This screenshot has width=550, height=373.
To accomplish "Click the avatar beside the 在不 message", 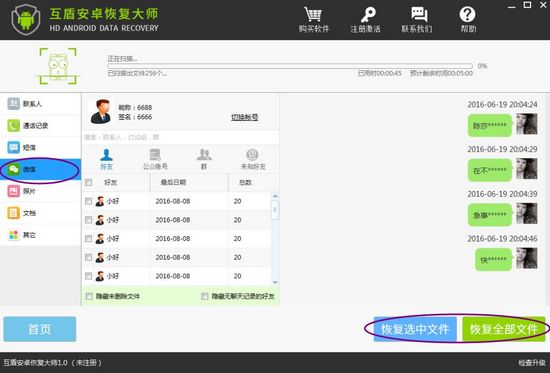I will (526, 169).
